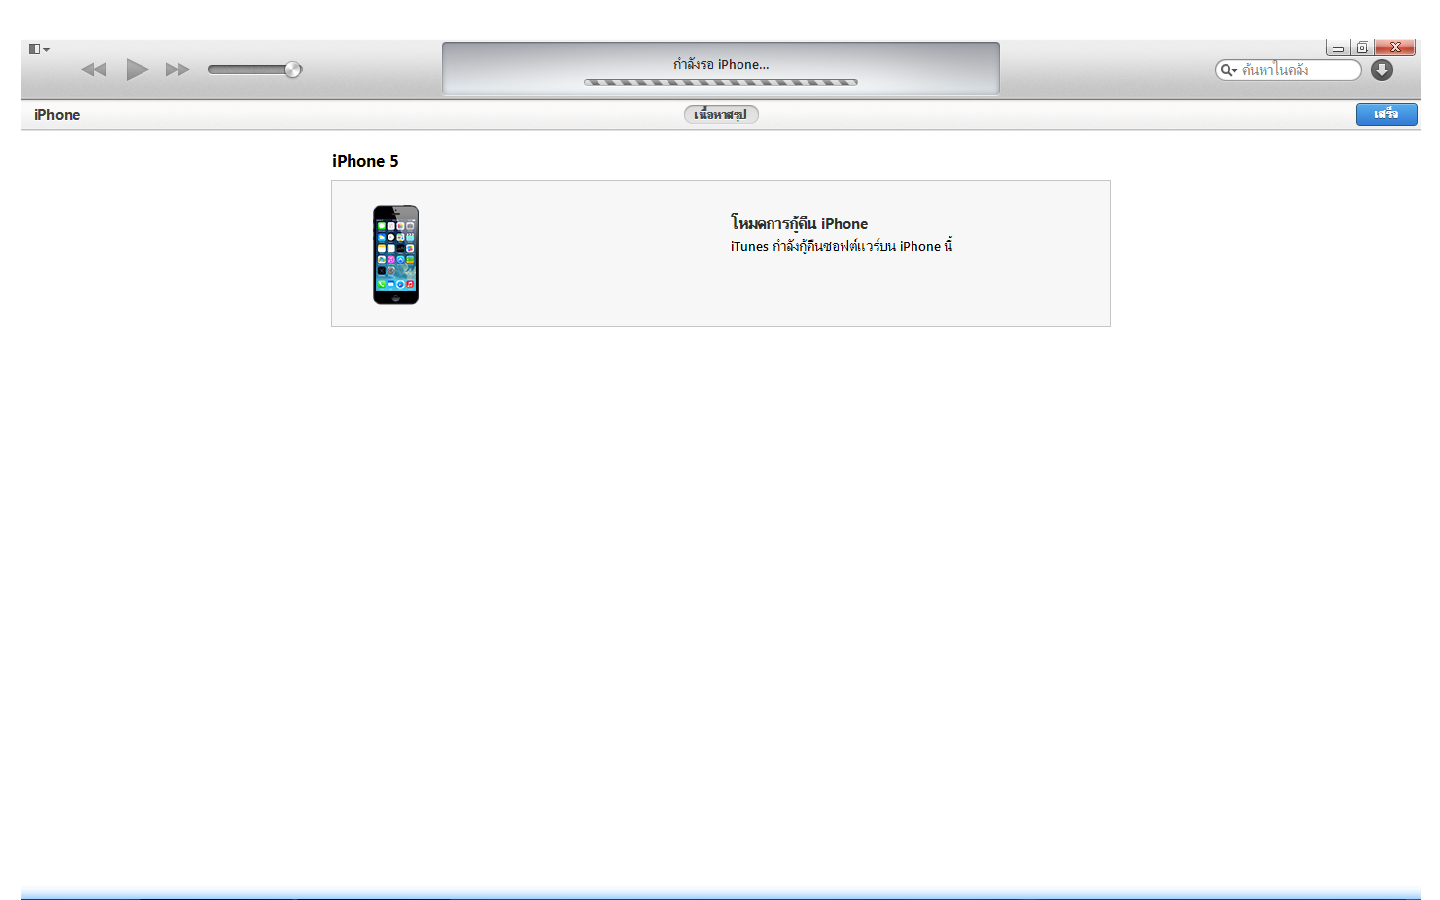Click the "โหมดการกู้คืน iPhone" title
Screen dimensions: 1440x900
[799, 223]
